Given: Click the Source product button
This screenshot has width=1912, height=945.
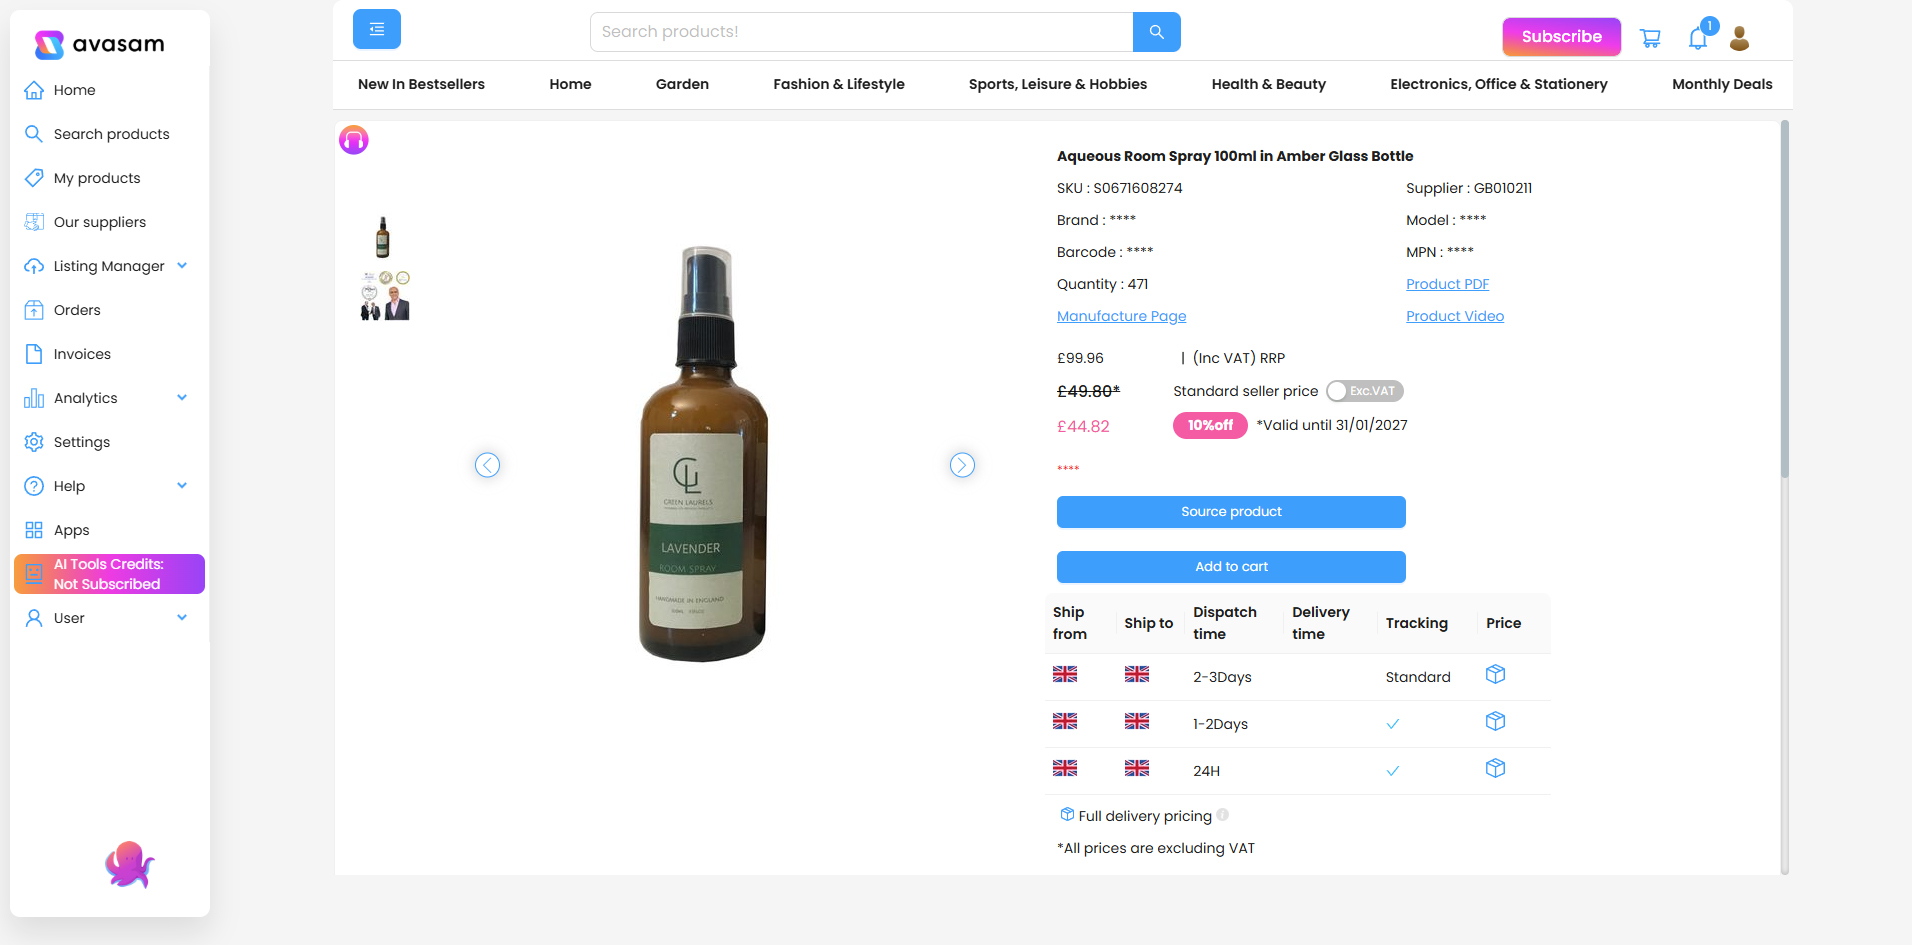Looking at the screenshot, I should pos(1230,511).
